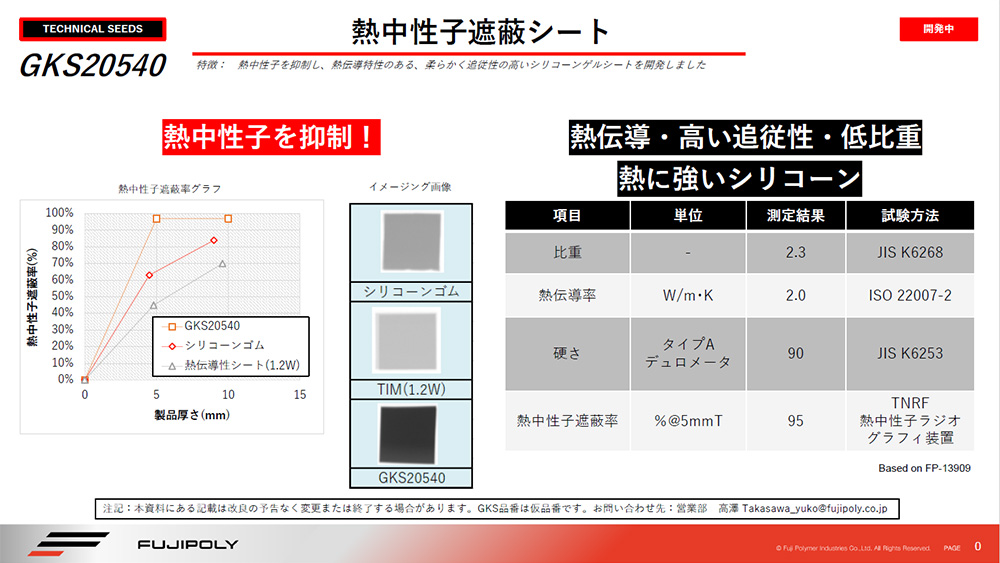
Task: Click the %@5mmT unit cell
Action: pyautogui.click(x=688, y=421)
